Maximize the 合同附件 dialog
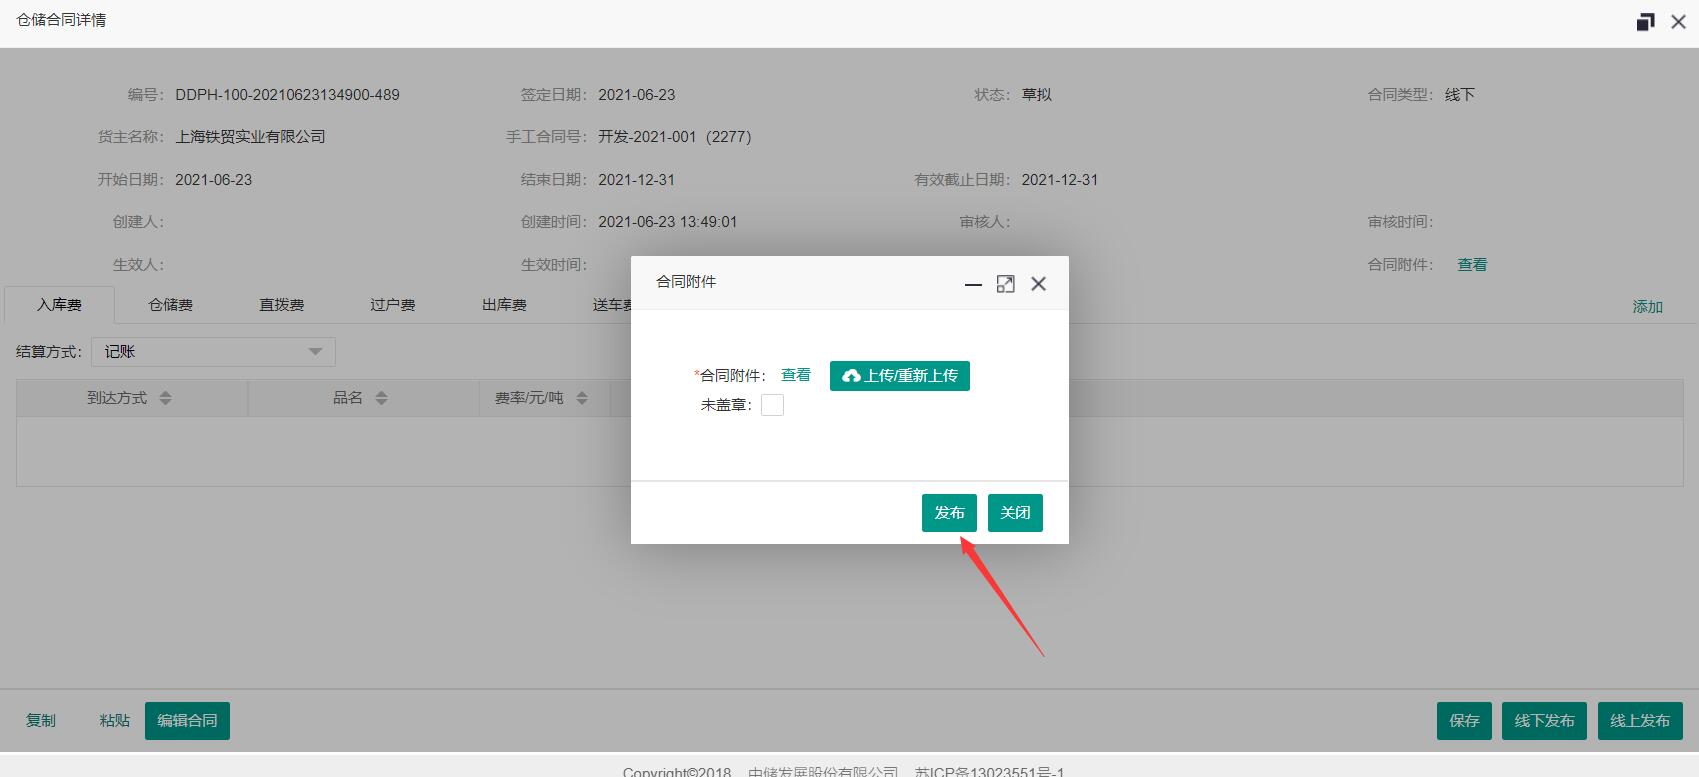Image resolution: width=1699 pixels, height=777 pixels. 1005,284
